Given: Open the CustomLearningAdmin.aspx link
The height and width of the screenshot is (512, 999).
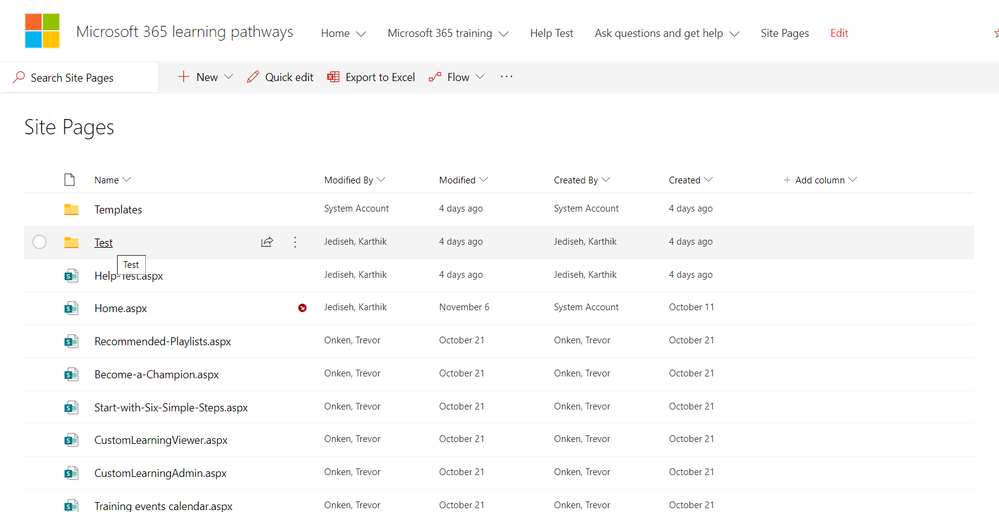Looking at the screenshot, I should [161, 473].
